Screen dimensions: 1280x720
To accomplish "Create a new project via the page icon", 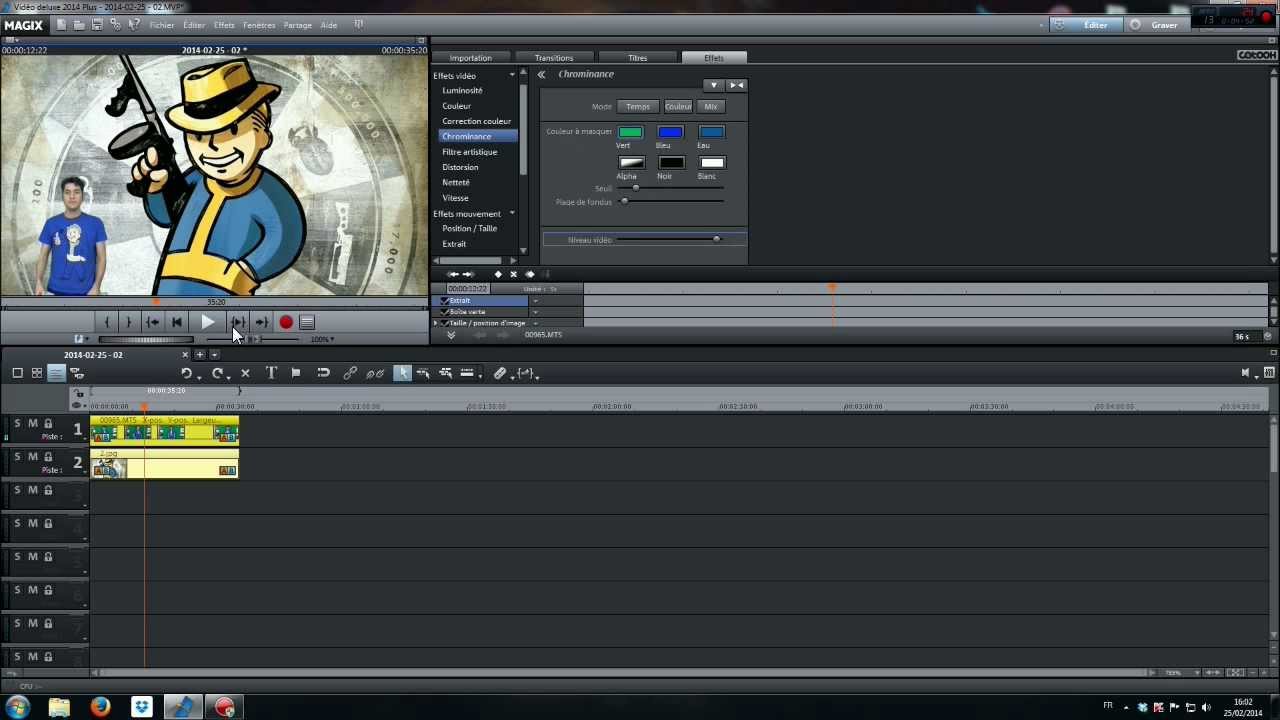I will pos(62,25).
